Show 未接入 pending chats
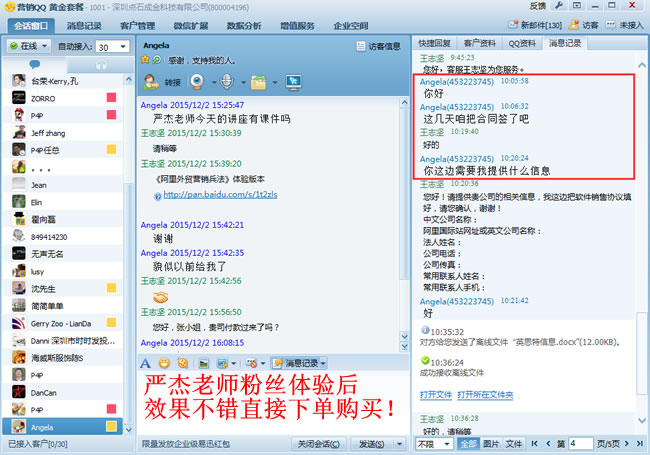This screenshot has height=455, width=650. pyautogui.click(x=625, y=25)
